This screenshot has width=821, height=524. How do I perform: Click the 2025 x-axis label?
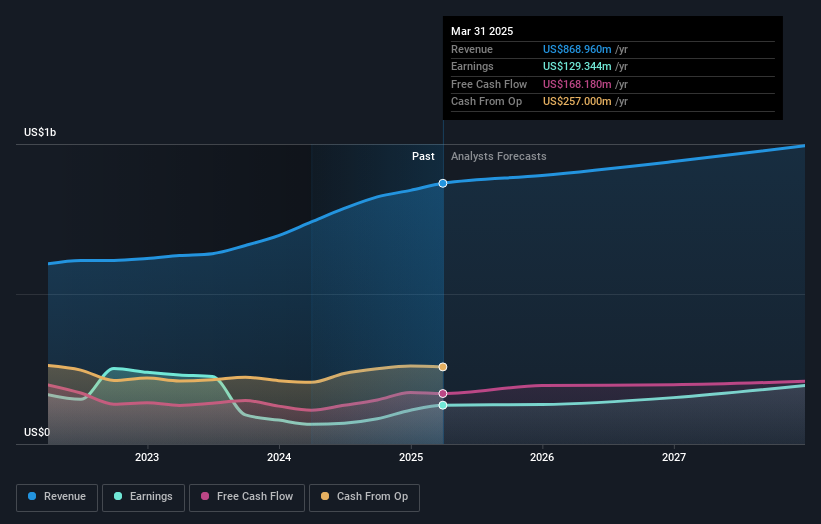tap(411, 457)
